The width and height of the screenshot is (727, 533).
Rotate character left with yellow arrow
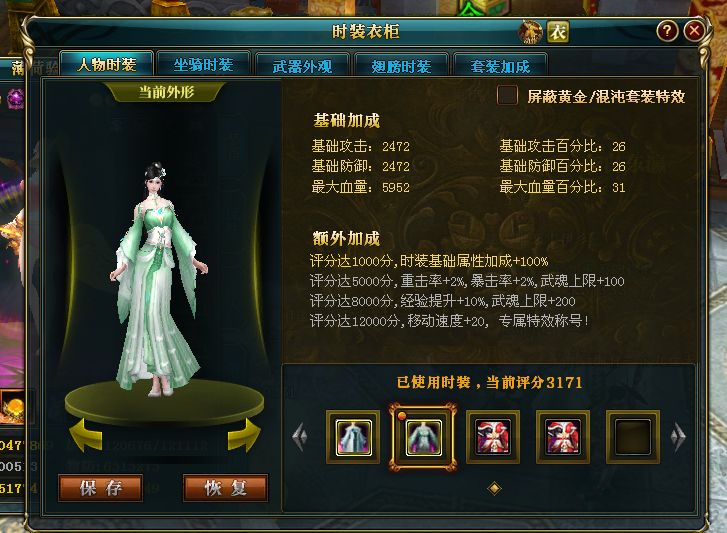(86, 434)
